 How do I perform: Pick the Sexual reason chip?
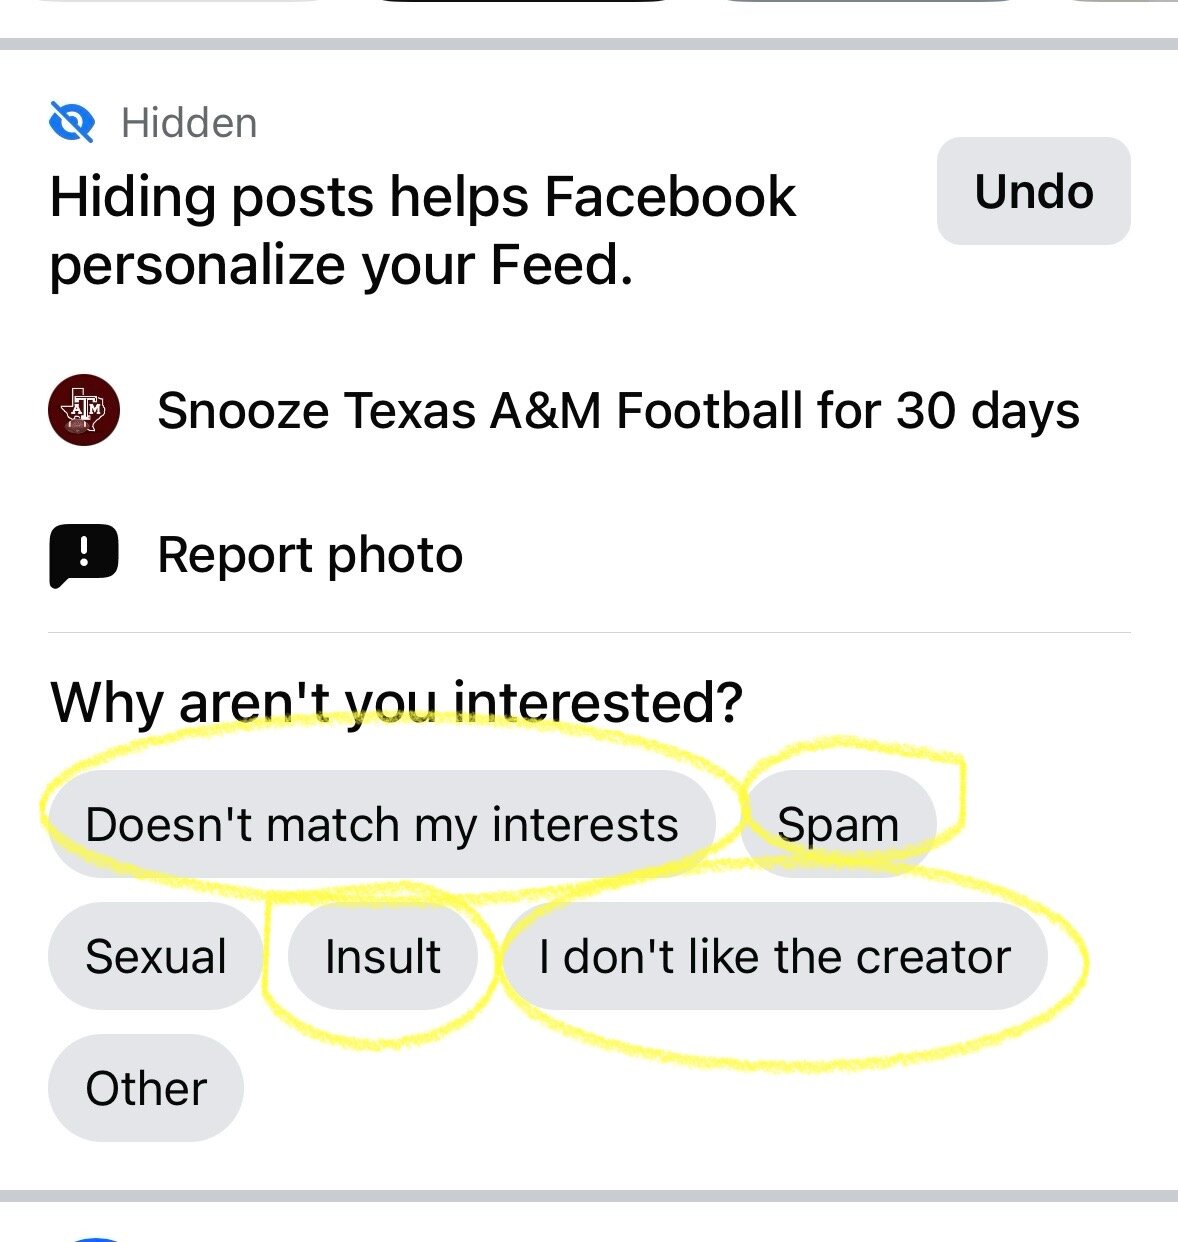tap(156, 956)
